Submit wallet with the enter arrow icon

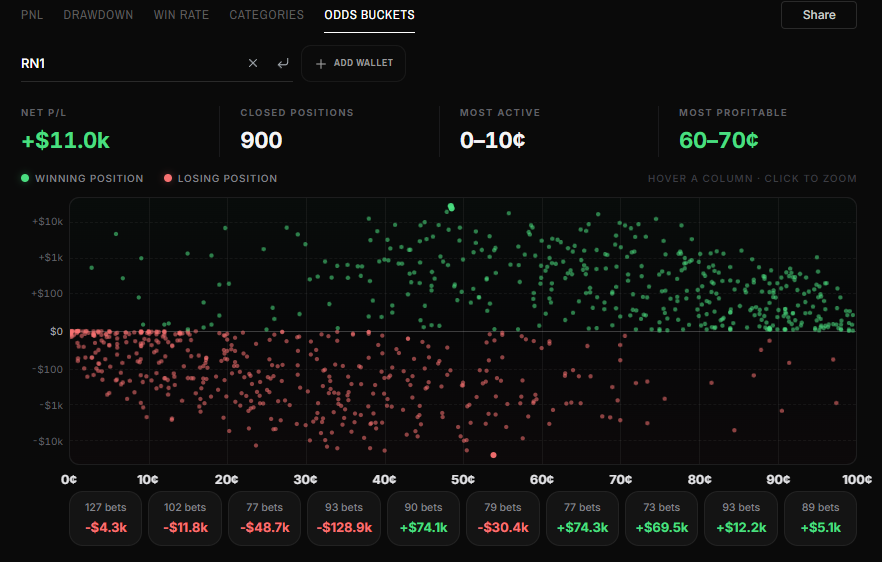283,63
